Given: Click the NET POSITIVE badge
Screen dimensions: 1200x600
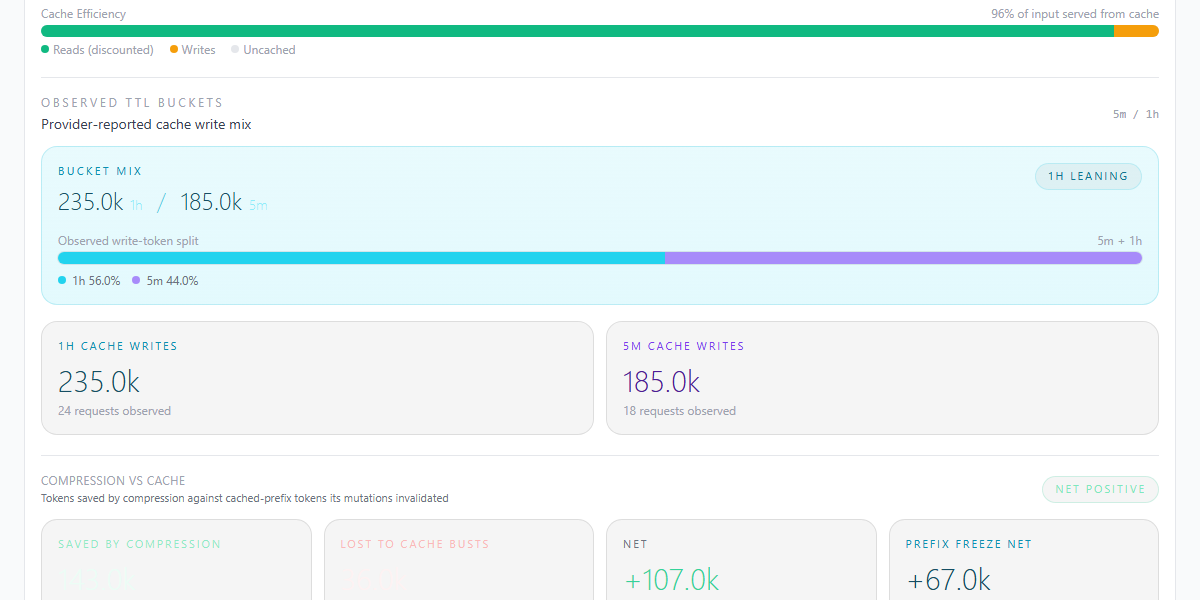Looking at the screenshot, I should click(x=1100, y=489).
